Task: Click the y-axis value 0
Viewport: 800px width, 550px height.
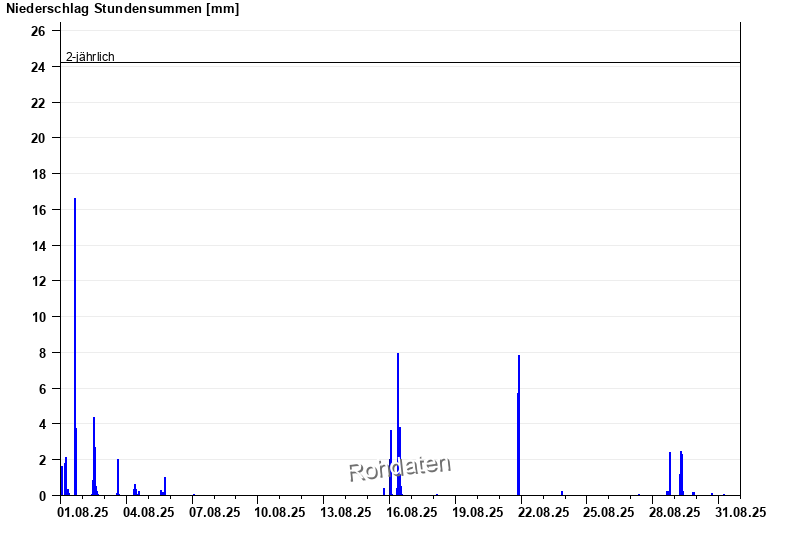Action: point(41,496)
